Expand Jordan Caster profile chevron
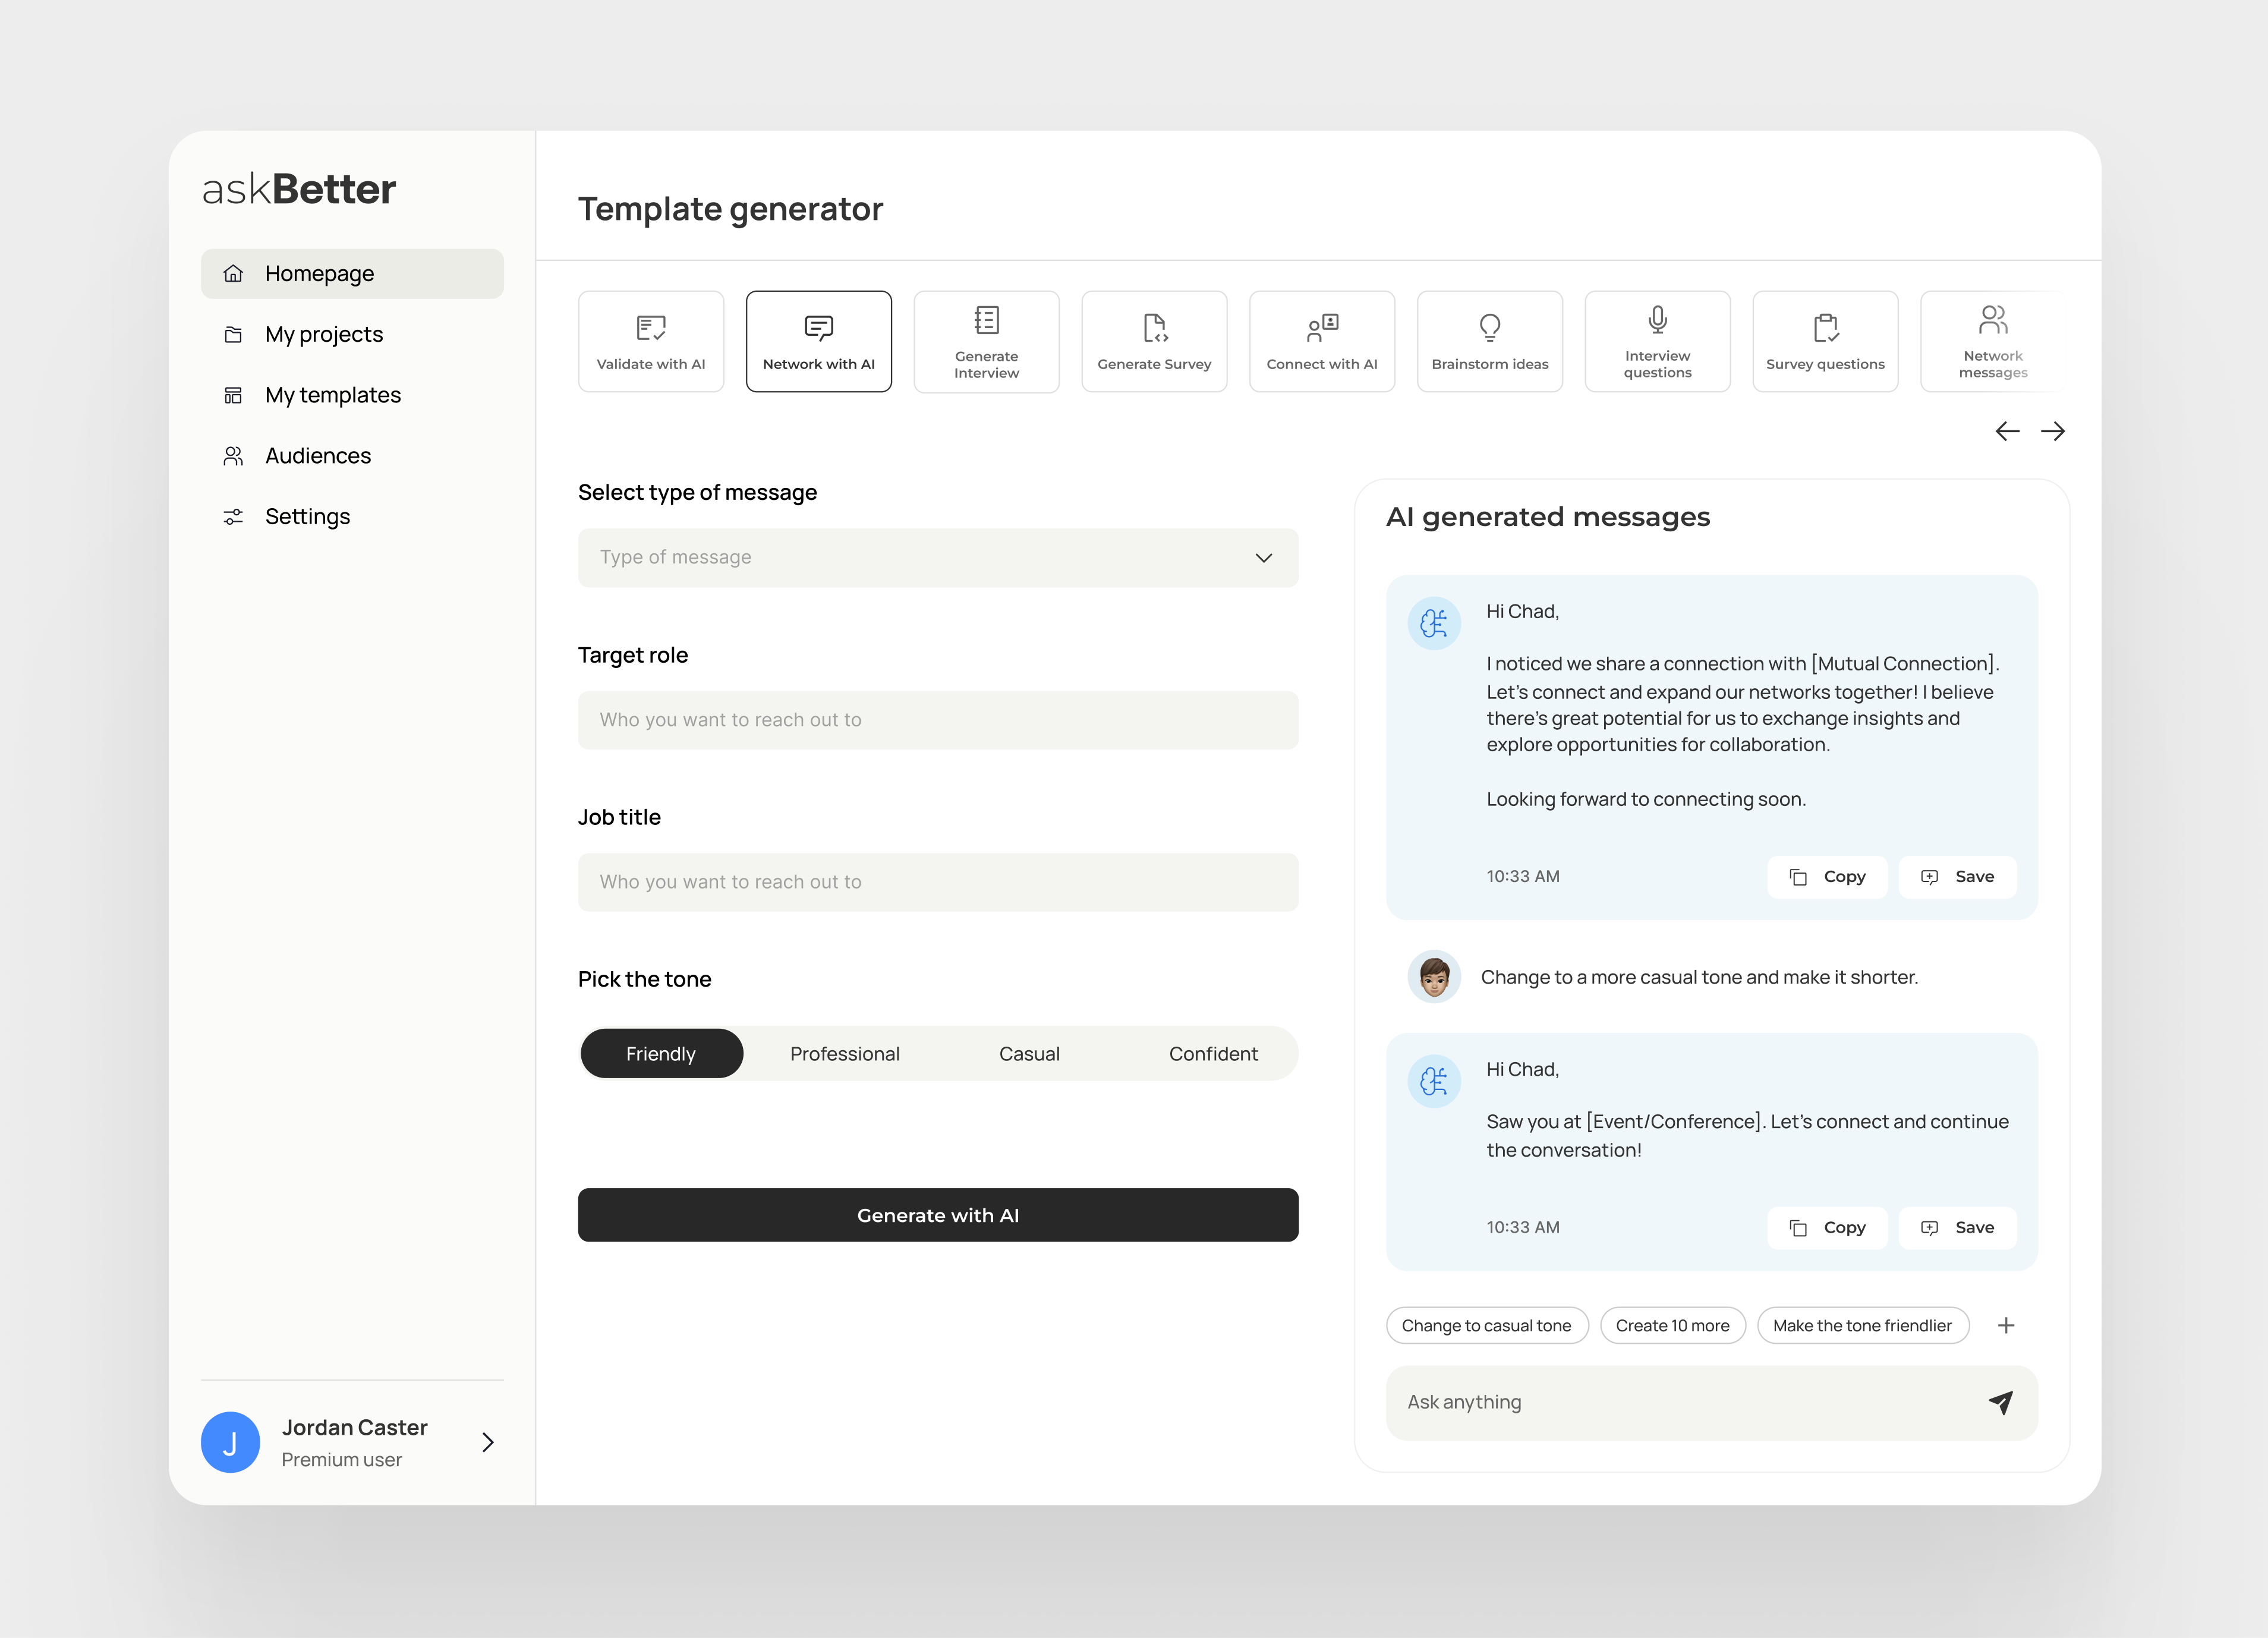Viewport: 2268px width, 1638px height. (488, 1441)
